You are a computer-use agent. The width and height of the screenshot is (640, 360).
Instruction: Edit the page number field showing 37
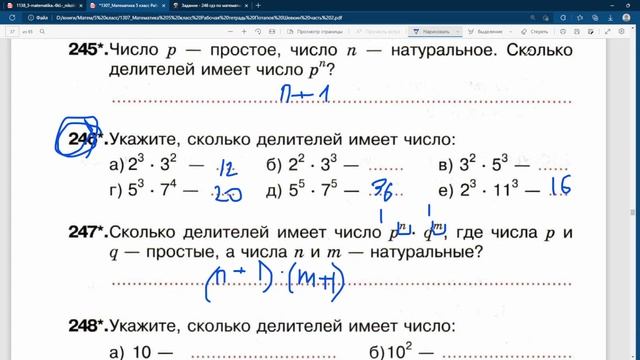(12, 31)
